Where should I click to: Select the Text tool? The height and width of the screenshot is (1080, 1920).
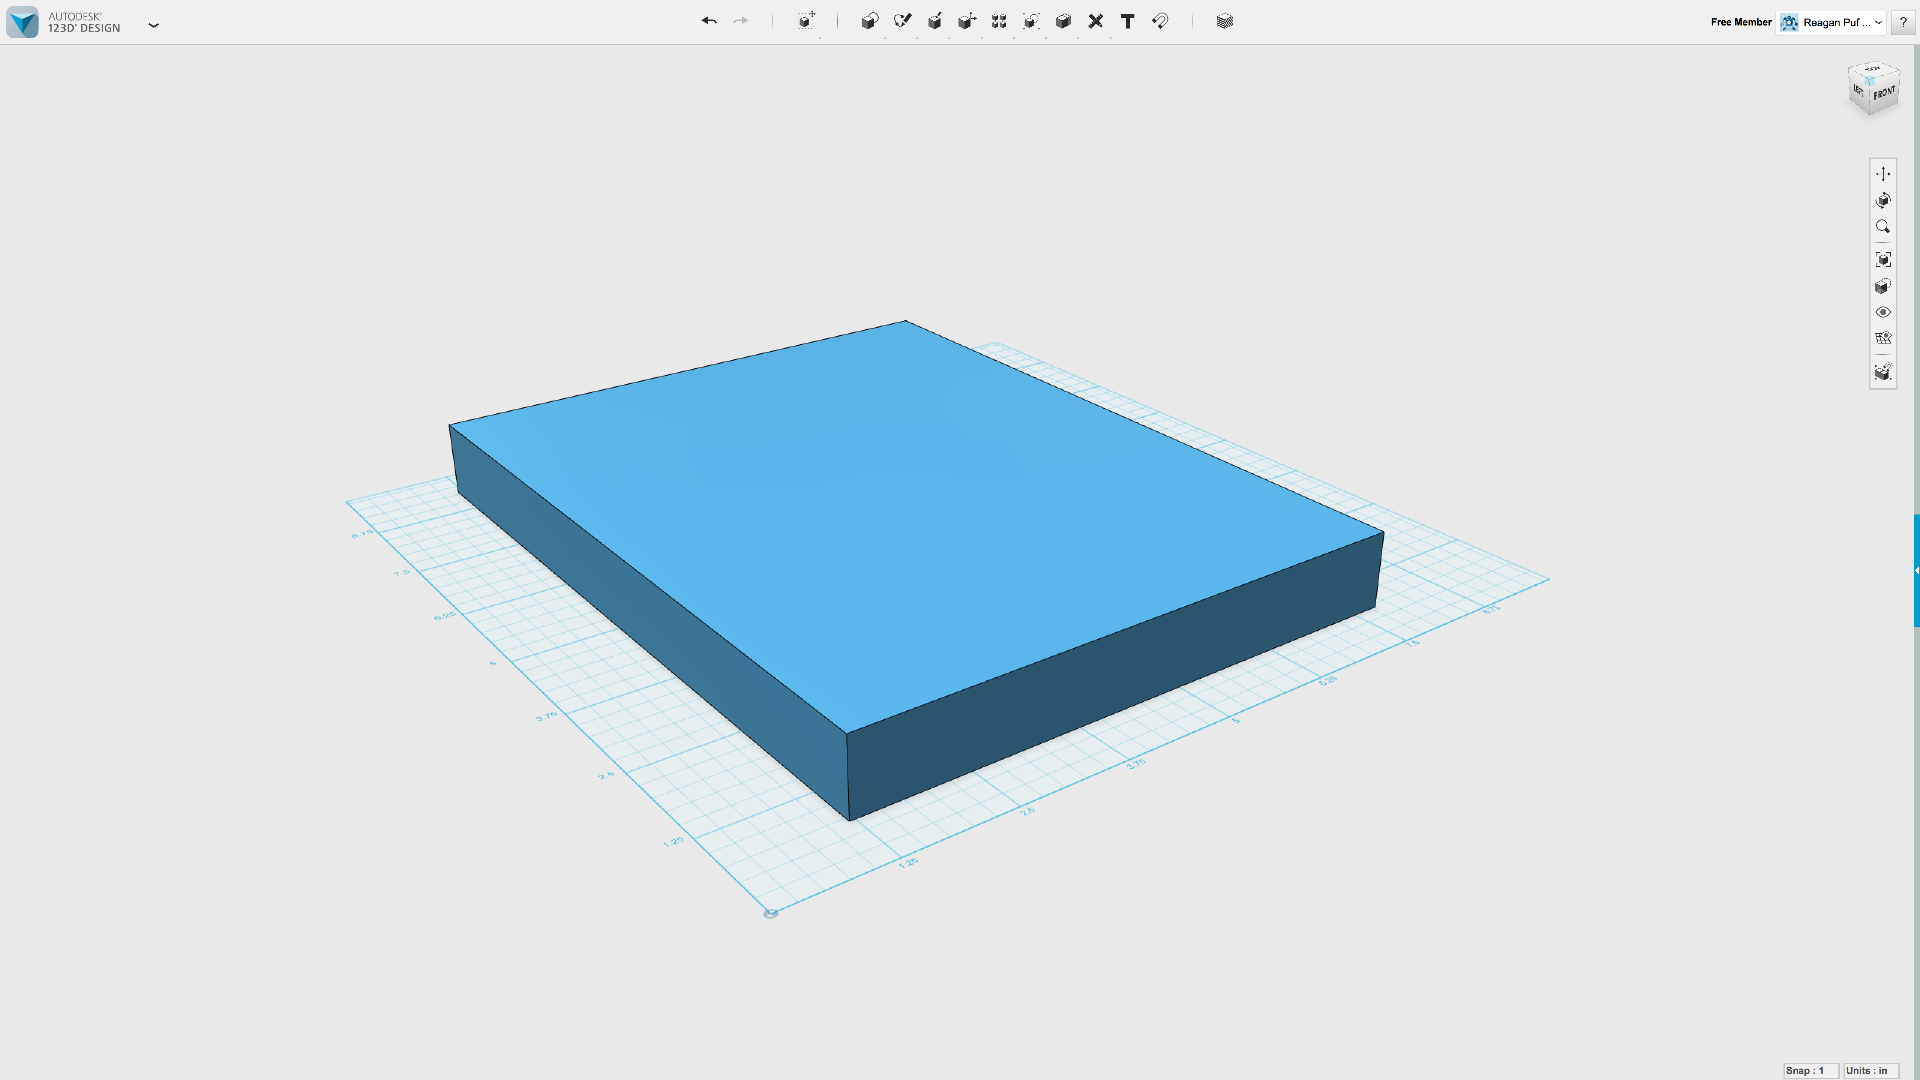1128,21
